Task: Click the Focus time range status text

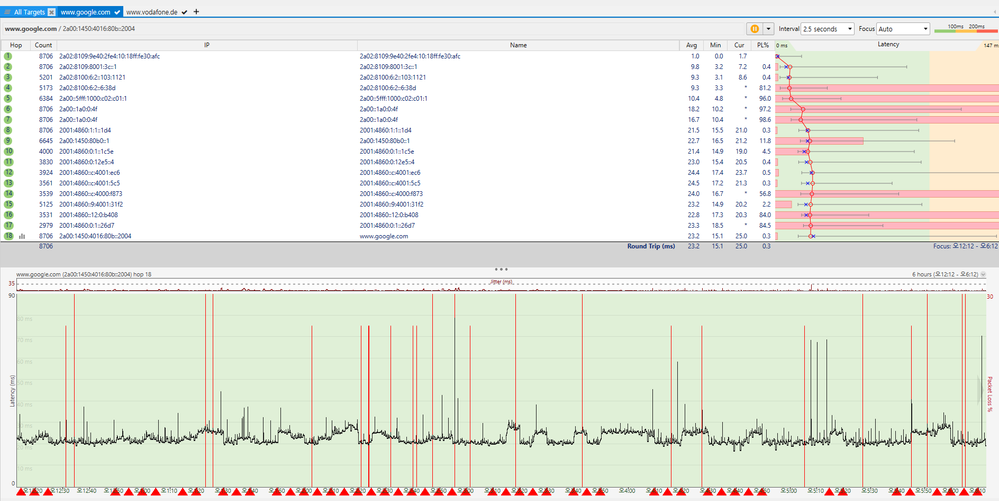Action: click(967, 246)
